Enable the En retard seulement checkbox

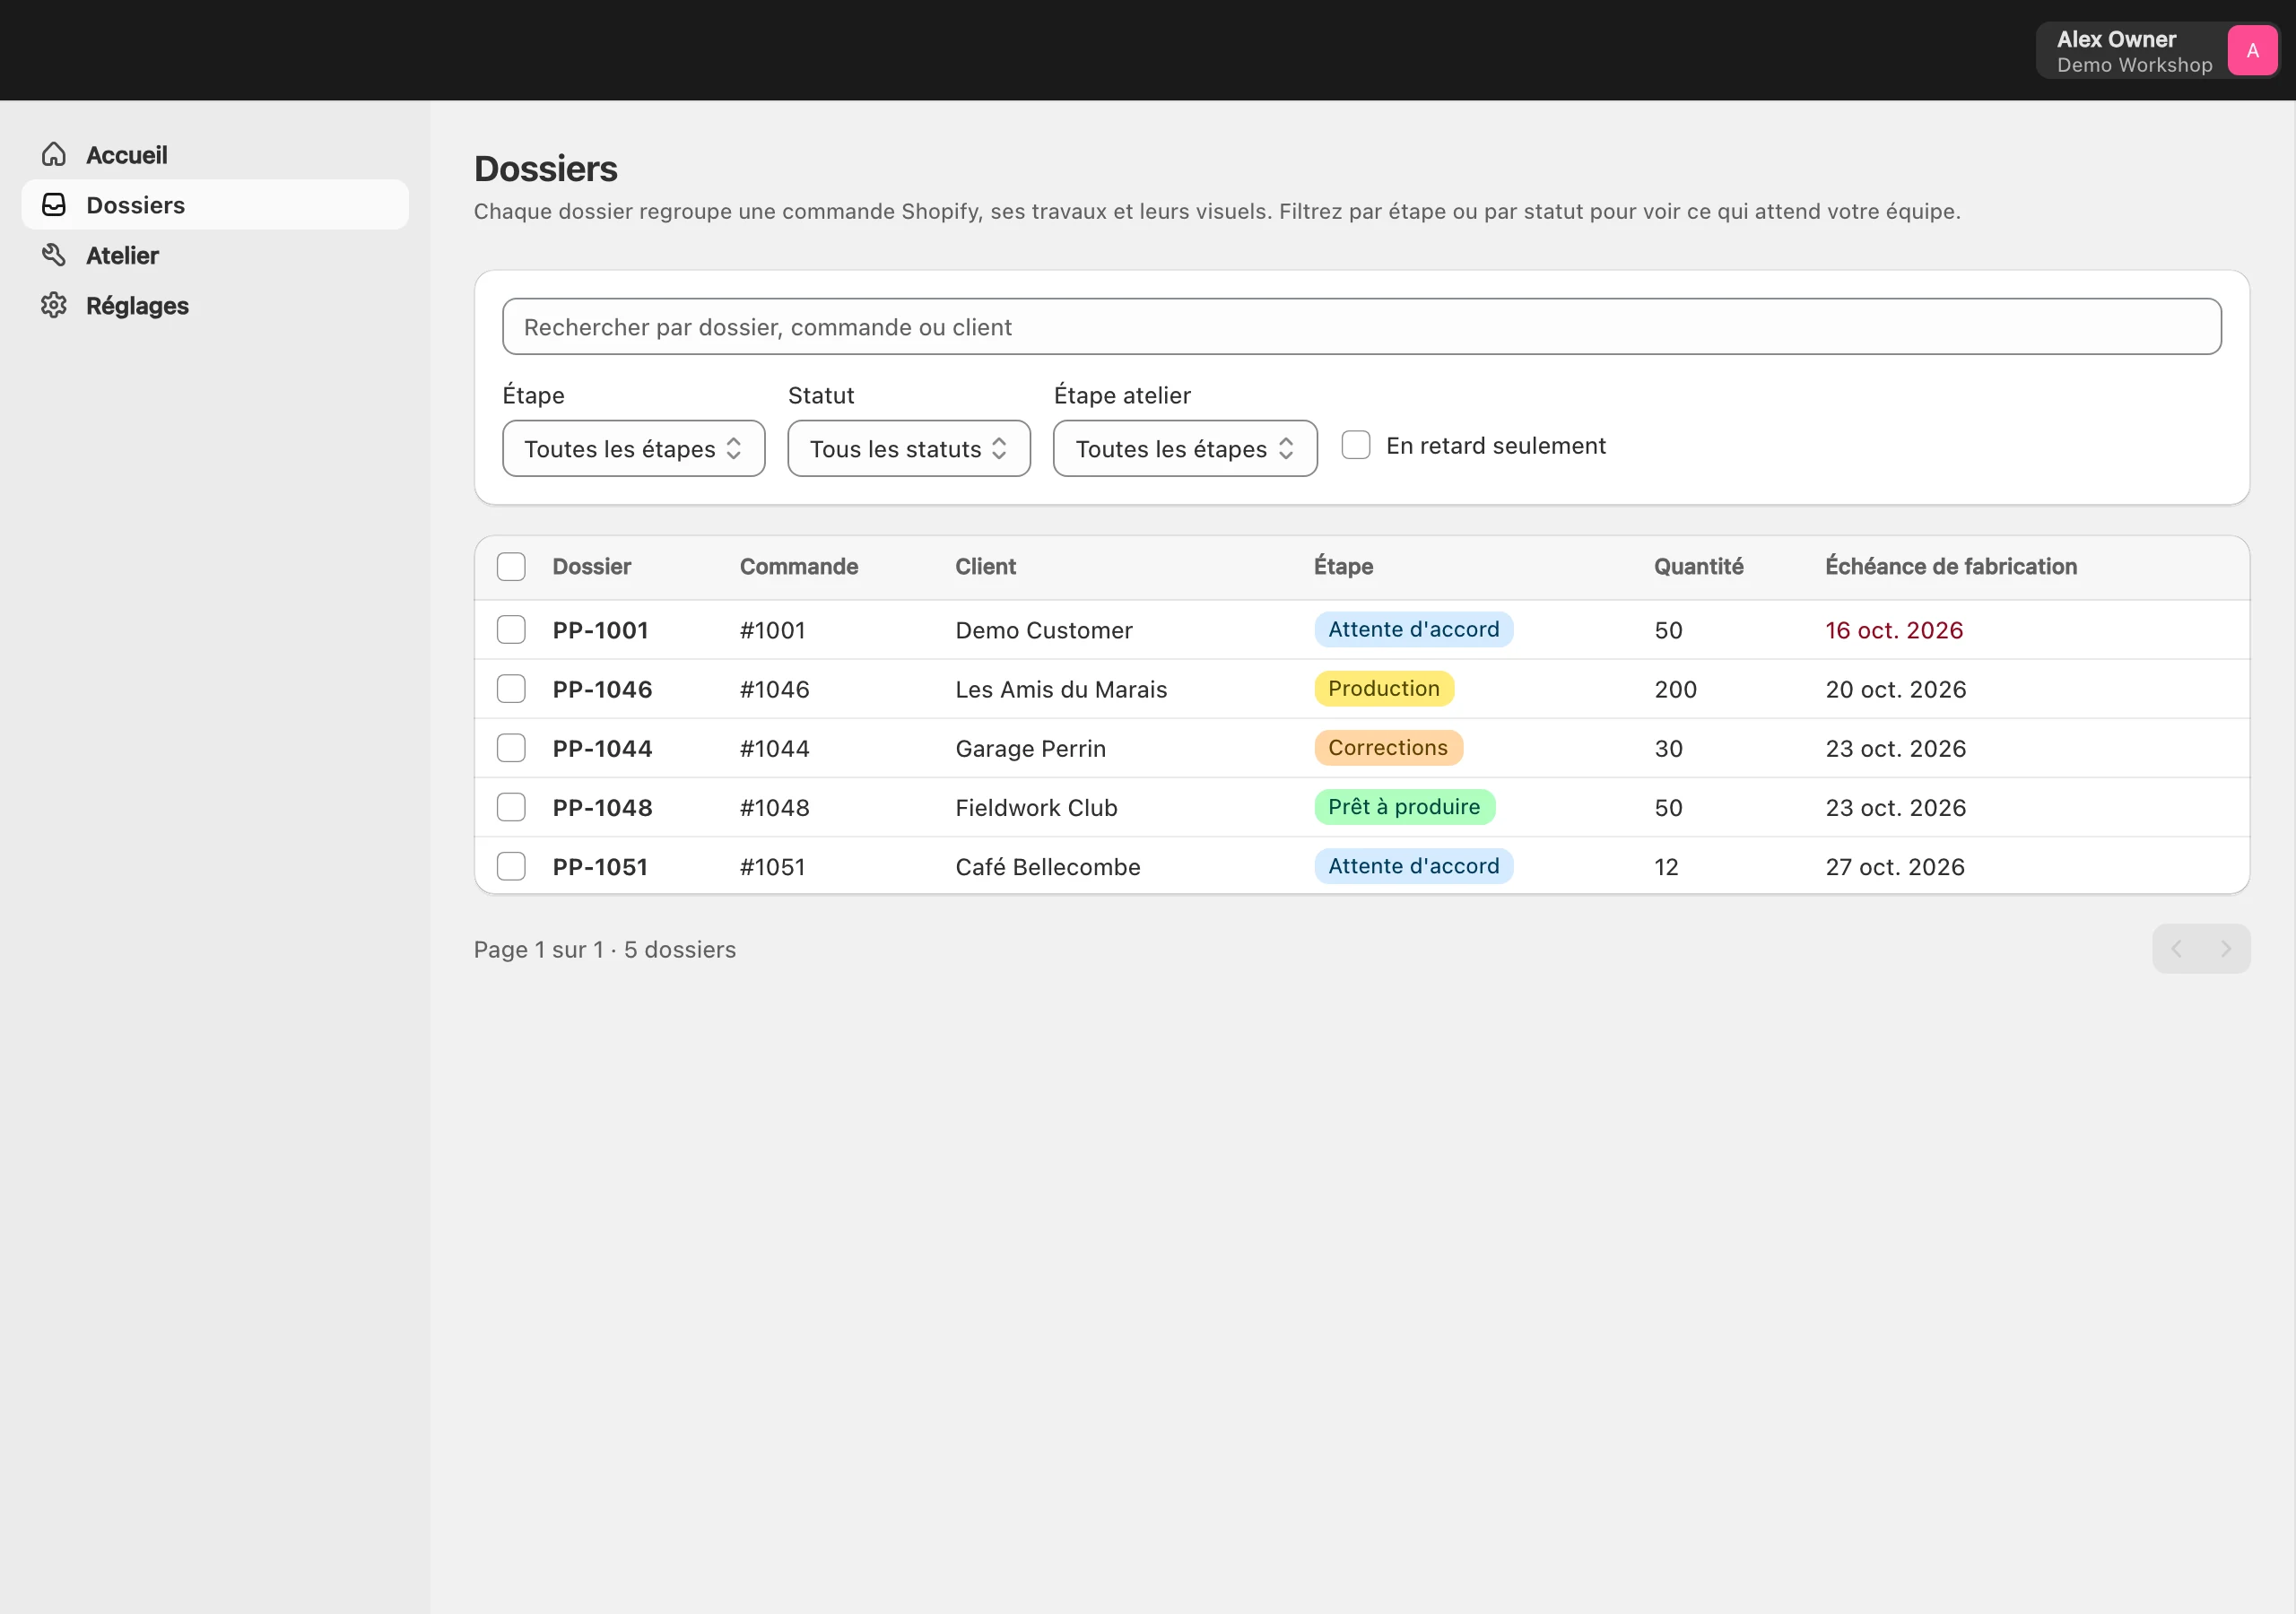coord(1355,445)
